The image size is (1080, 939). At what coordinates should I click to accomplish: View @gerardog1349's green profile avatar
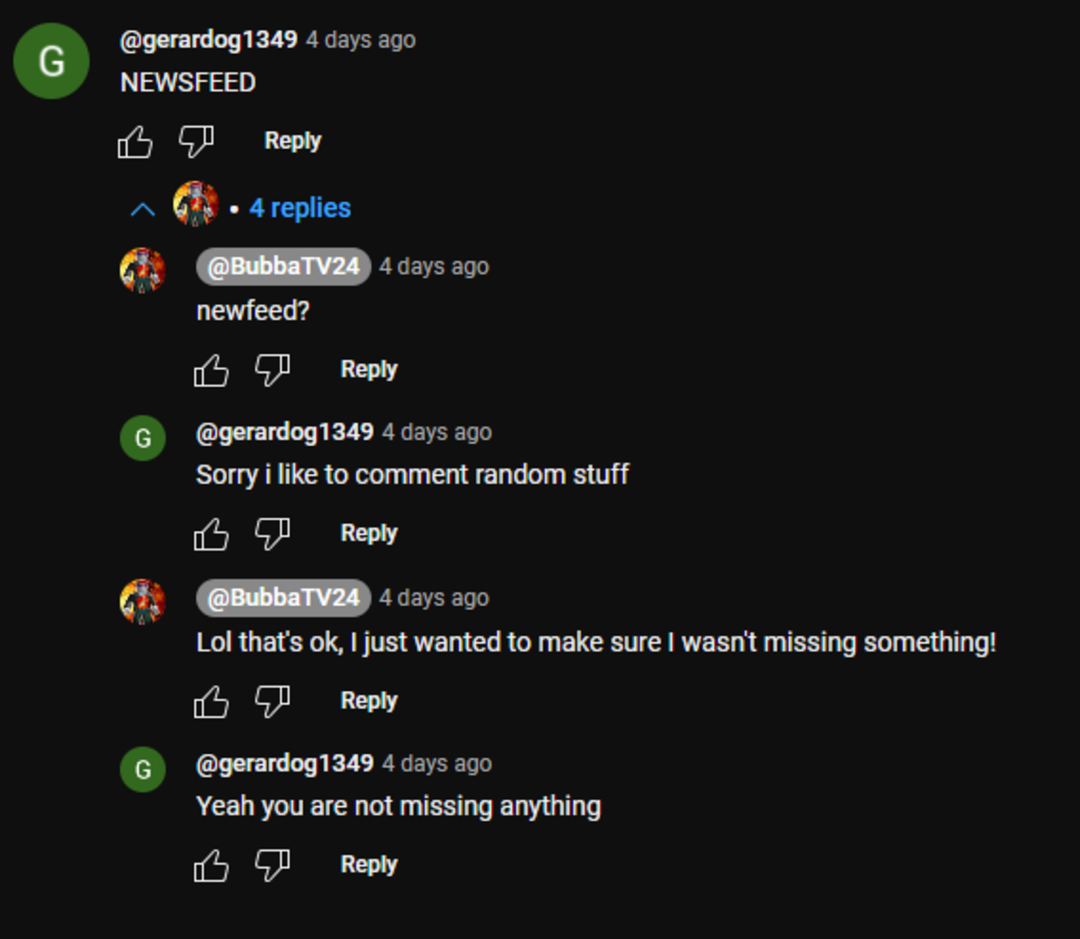[50, 61]
